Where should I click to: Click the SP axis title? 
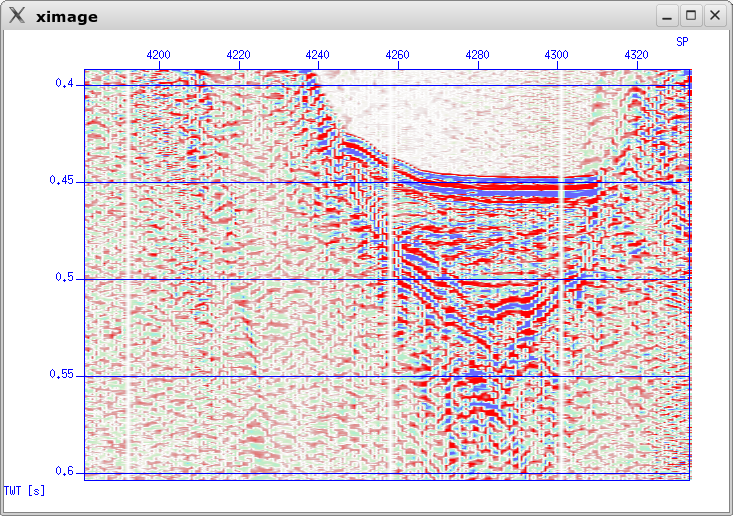[682, 42]
